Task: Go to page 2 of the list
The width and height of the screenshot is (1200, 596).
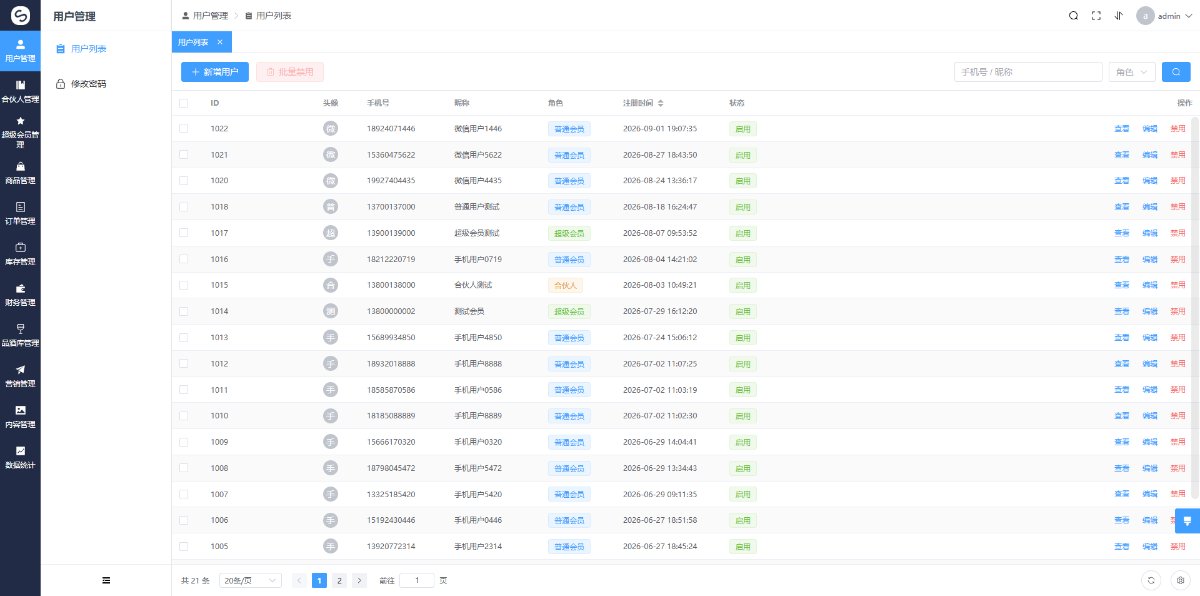Action: pyautogui.click(x=339, y=580)
